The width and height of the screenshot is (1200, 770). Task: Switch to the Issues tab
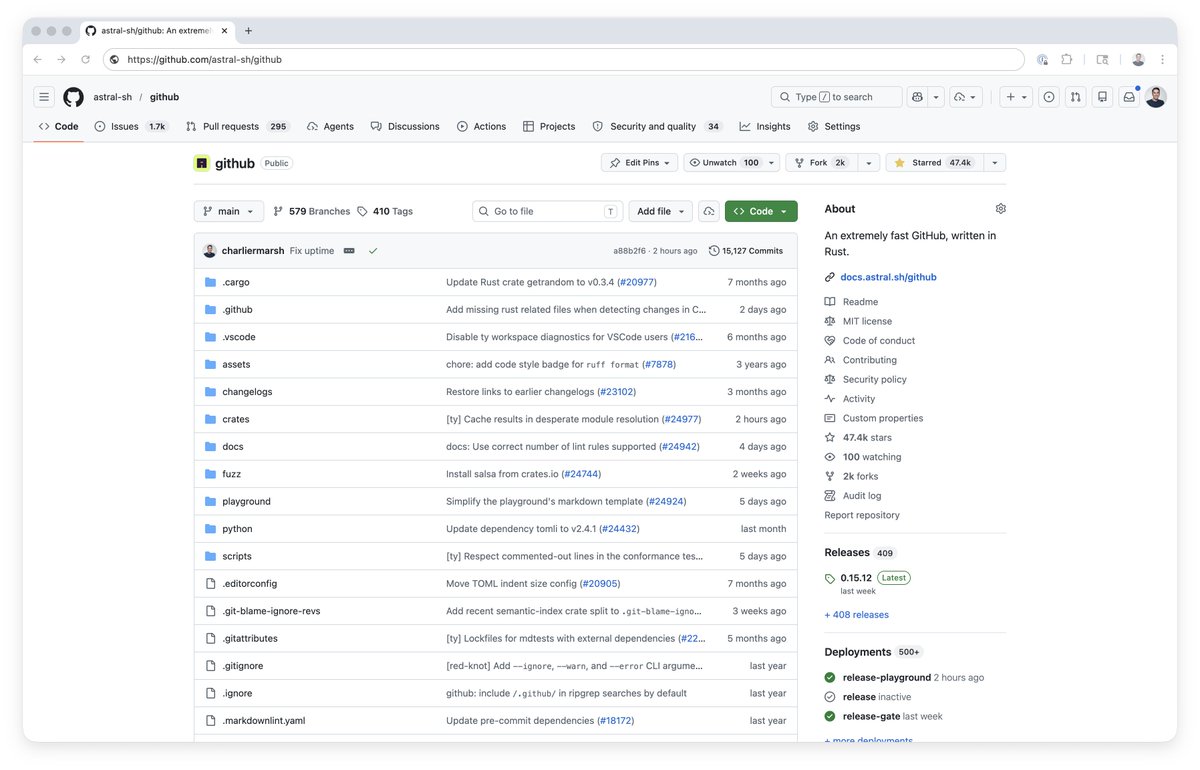point(131,127)
